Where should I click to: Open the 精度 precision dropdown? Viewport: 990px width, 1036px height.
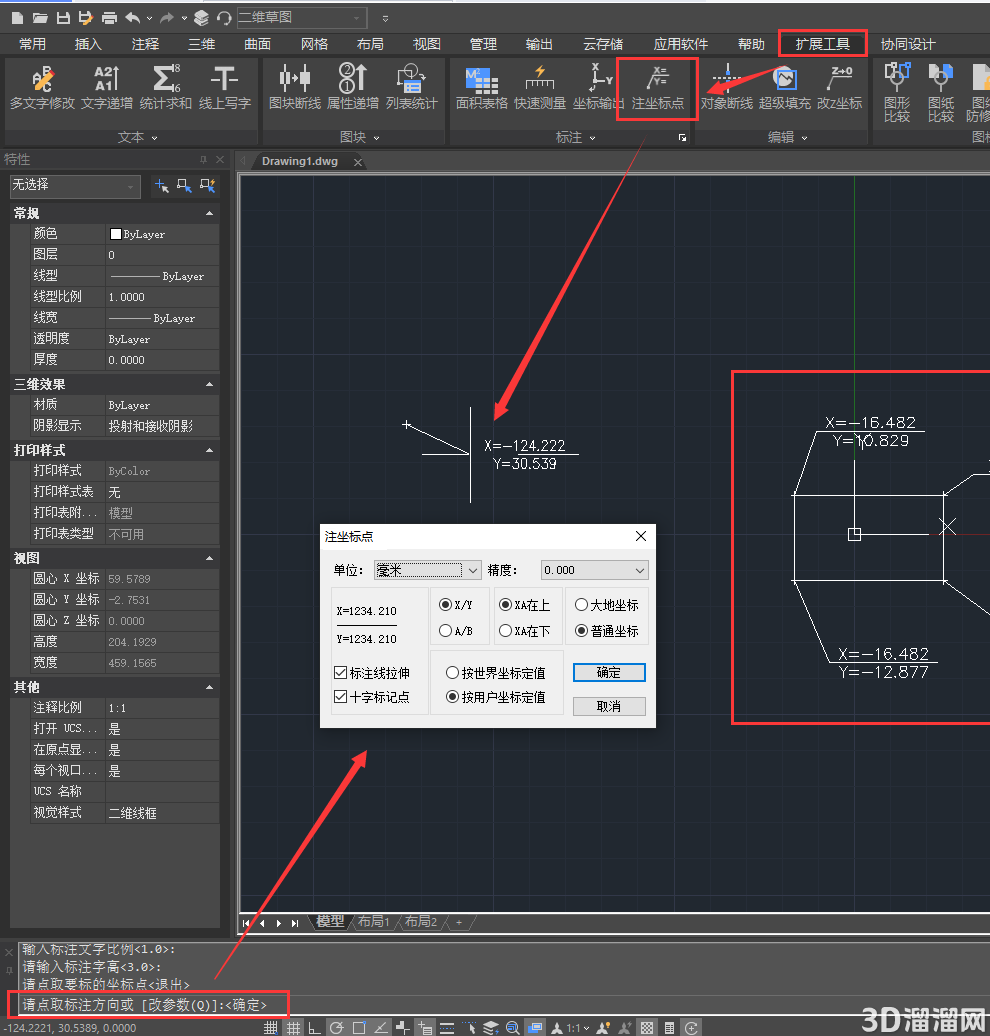pyautogui.click(x=594, y=570)
